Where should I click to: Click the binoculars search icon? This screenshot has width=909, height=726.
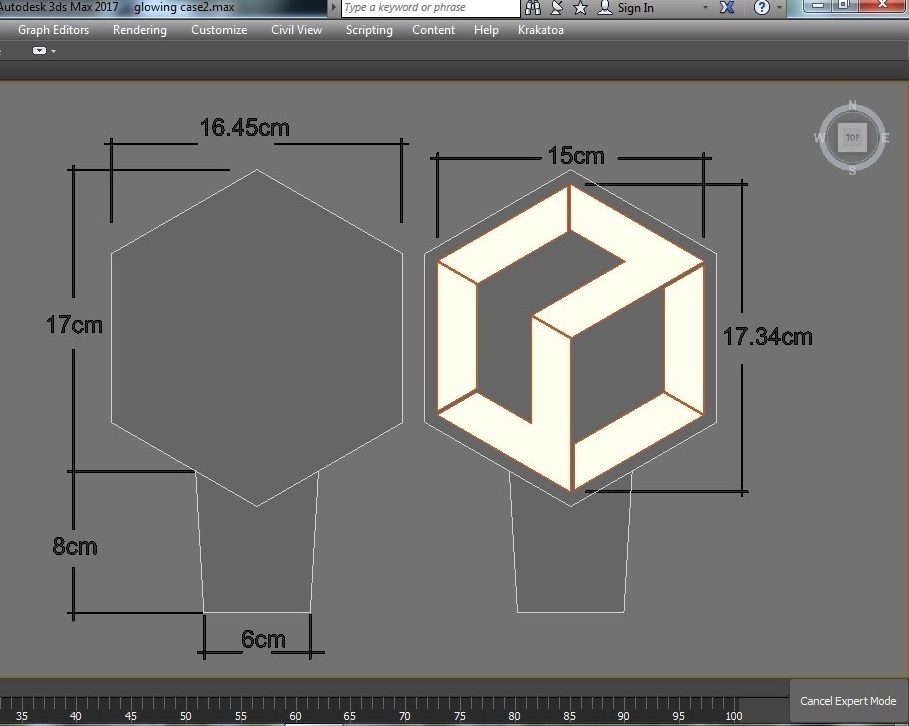(x=533, y=8)
